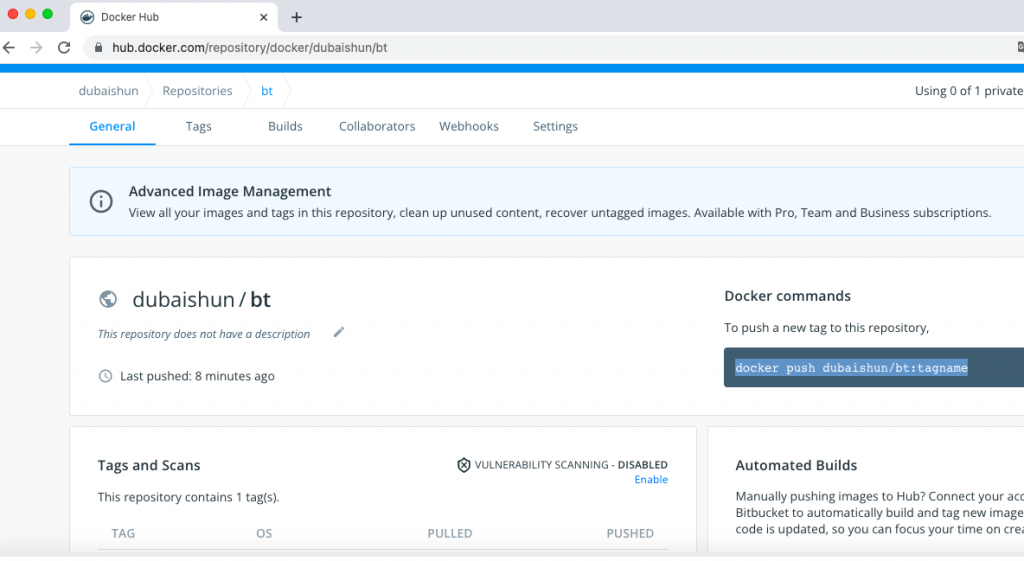The width and height of the screenshot is (1024, 561).
Task: Close the Docker Hub tab
Action: 263,18
